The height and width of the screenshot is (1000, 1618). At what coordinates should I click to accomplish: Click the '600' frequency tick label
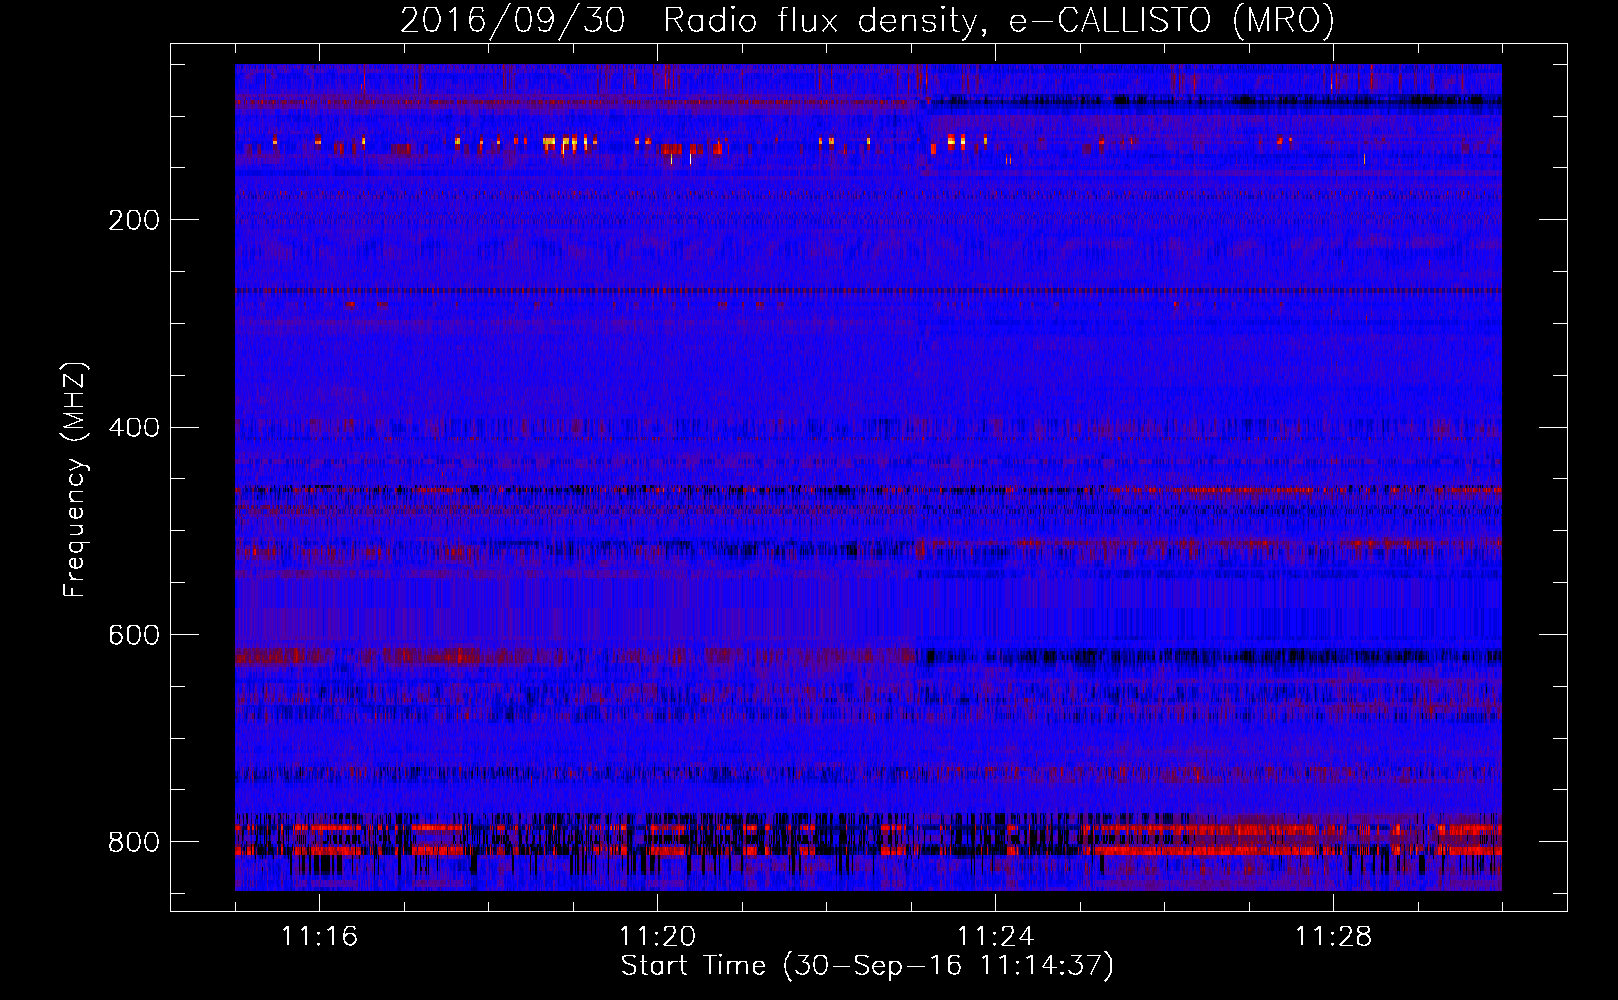(133, 635)
